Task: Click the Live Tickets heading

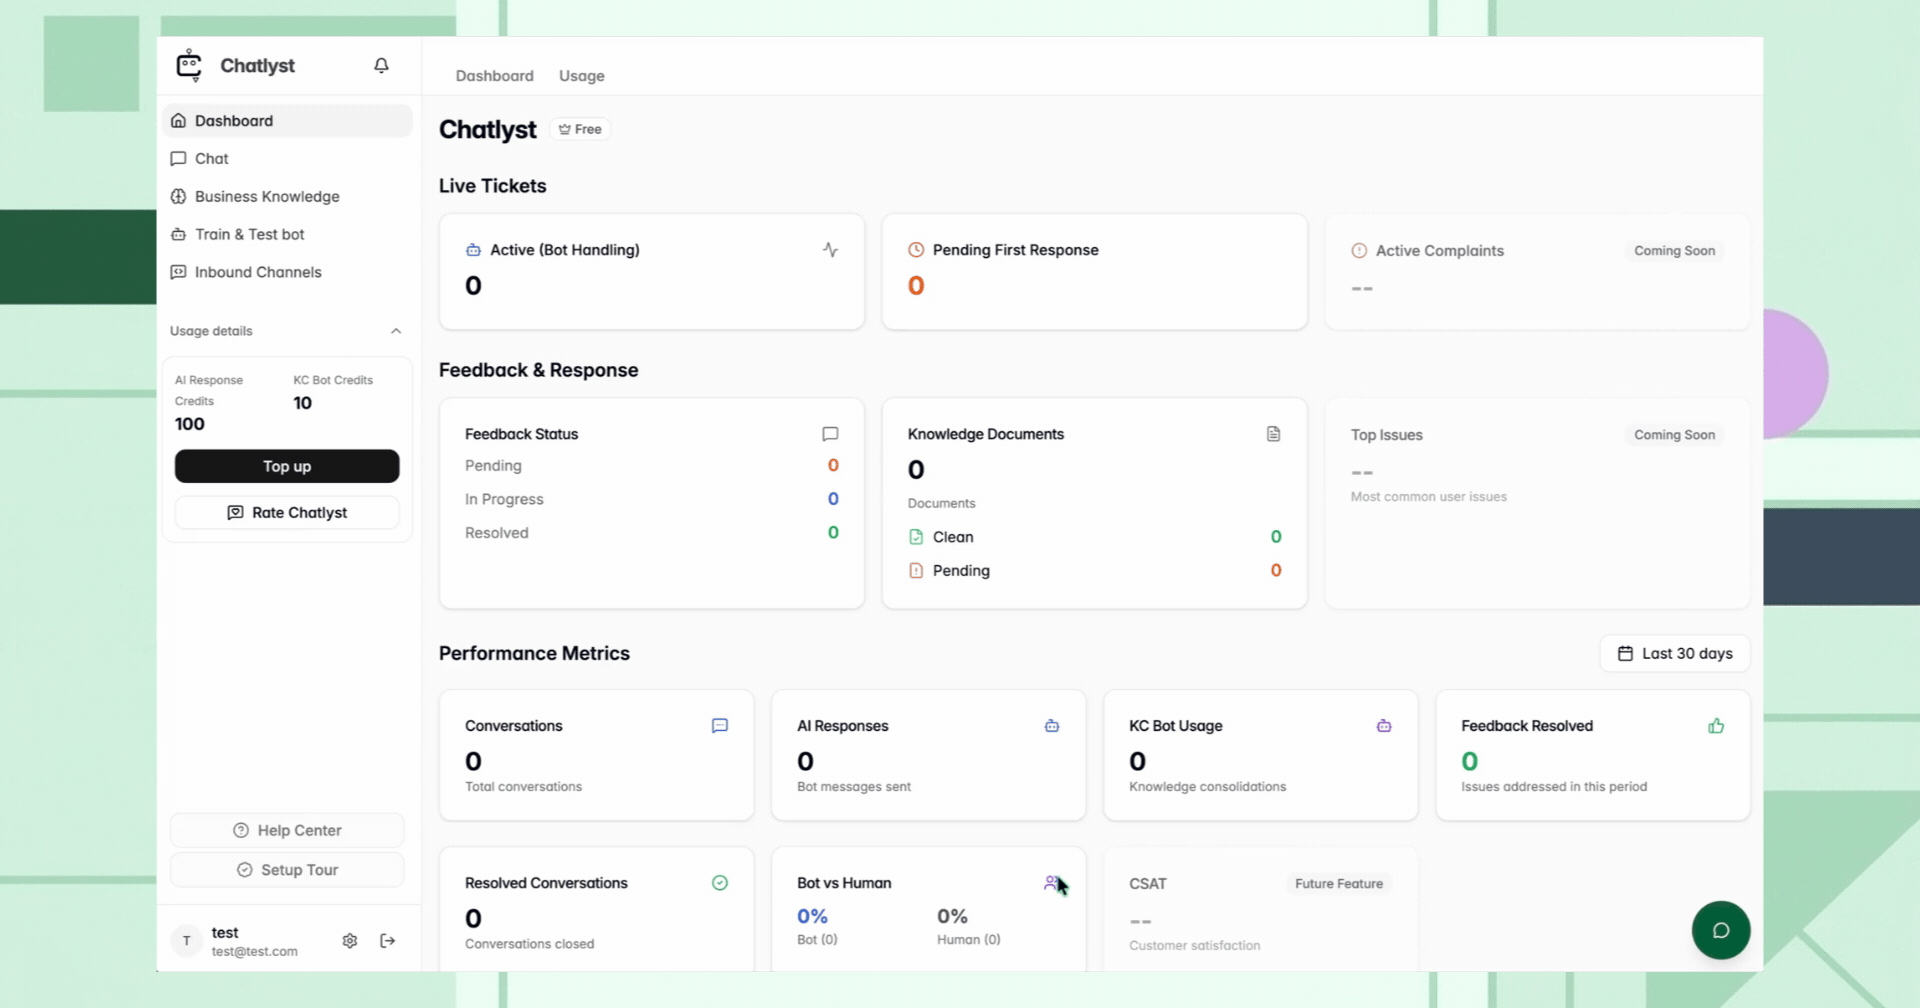Action: pos(493,186)
